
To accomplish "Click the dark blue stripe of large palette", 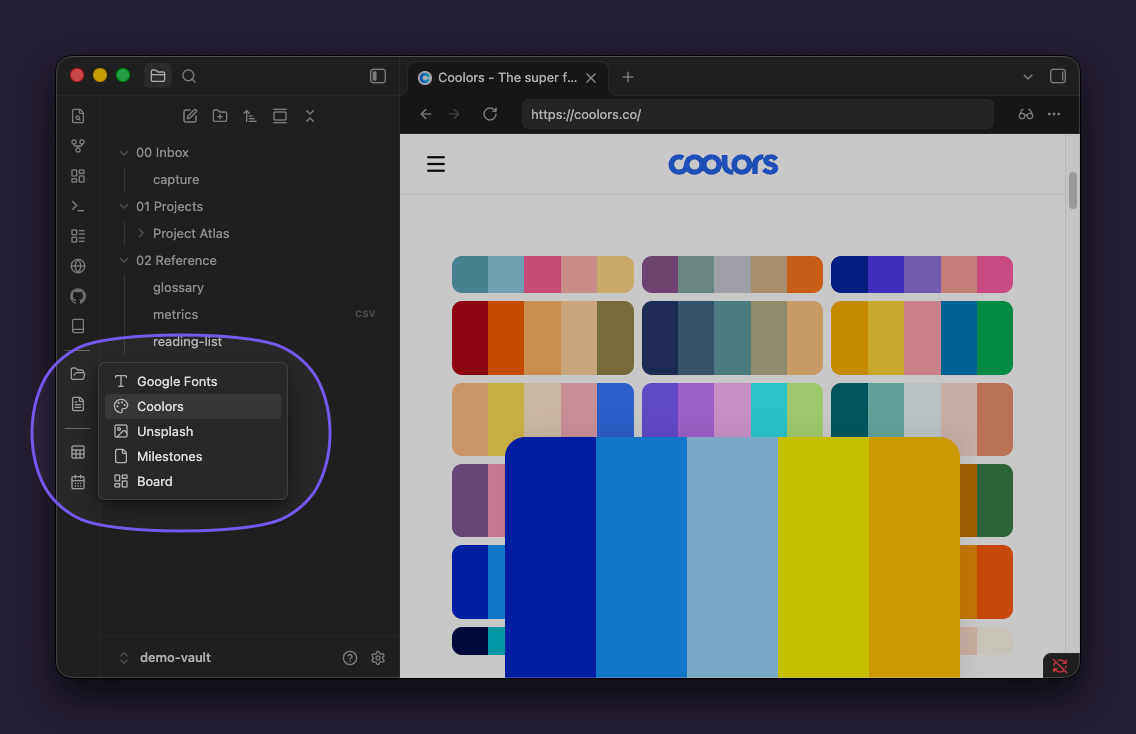I will point(551,558).
